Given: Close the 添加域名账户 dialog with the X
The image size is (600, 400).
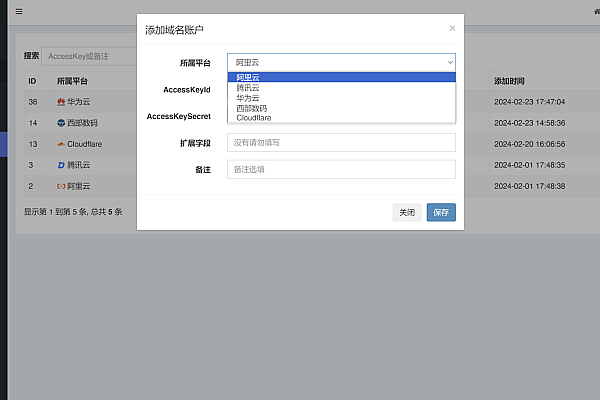Looking at the screenshot, I should point(452,28).
